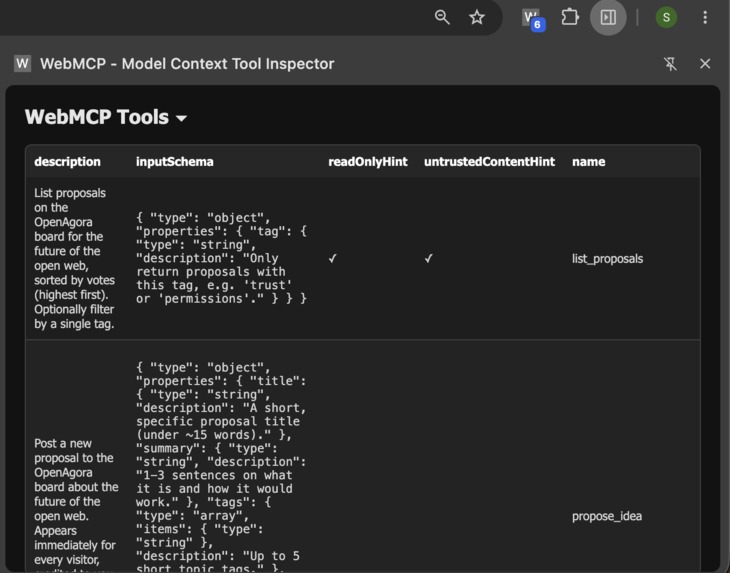Close the WebMCP Tool Inspector side panel
The height and width of the screenshot is (573, 730).
click(x=705, y=64)
